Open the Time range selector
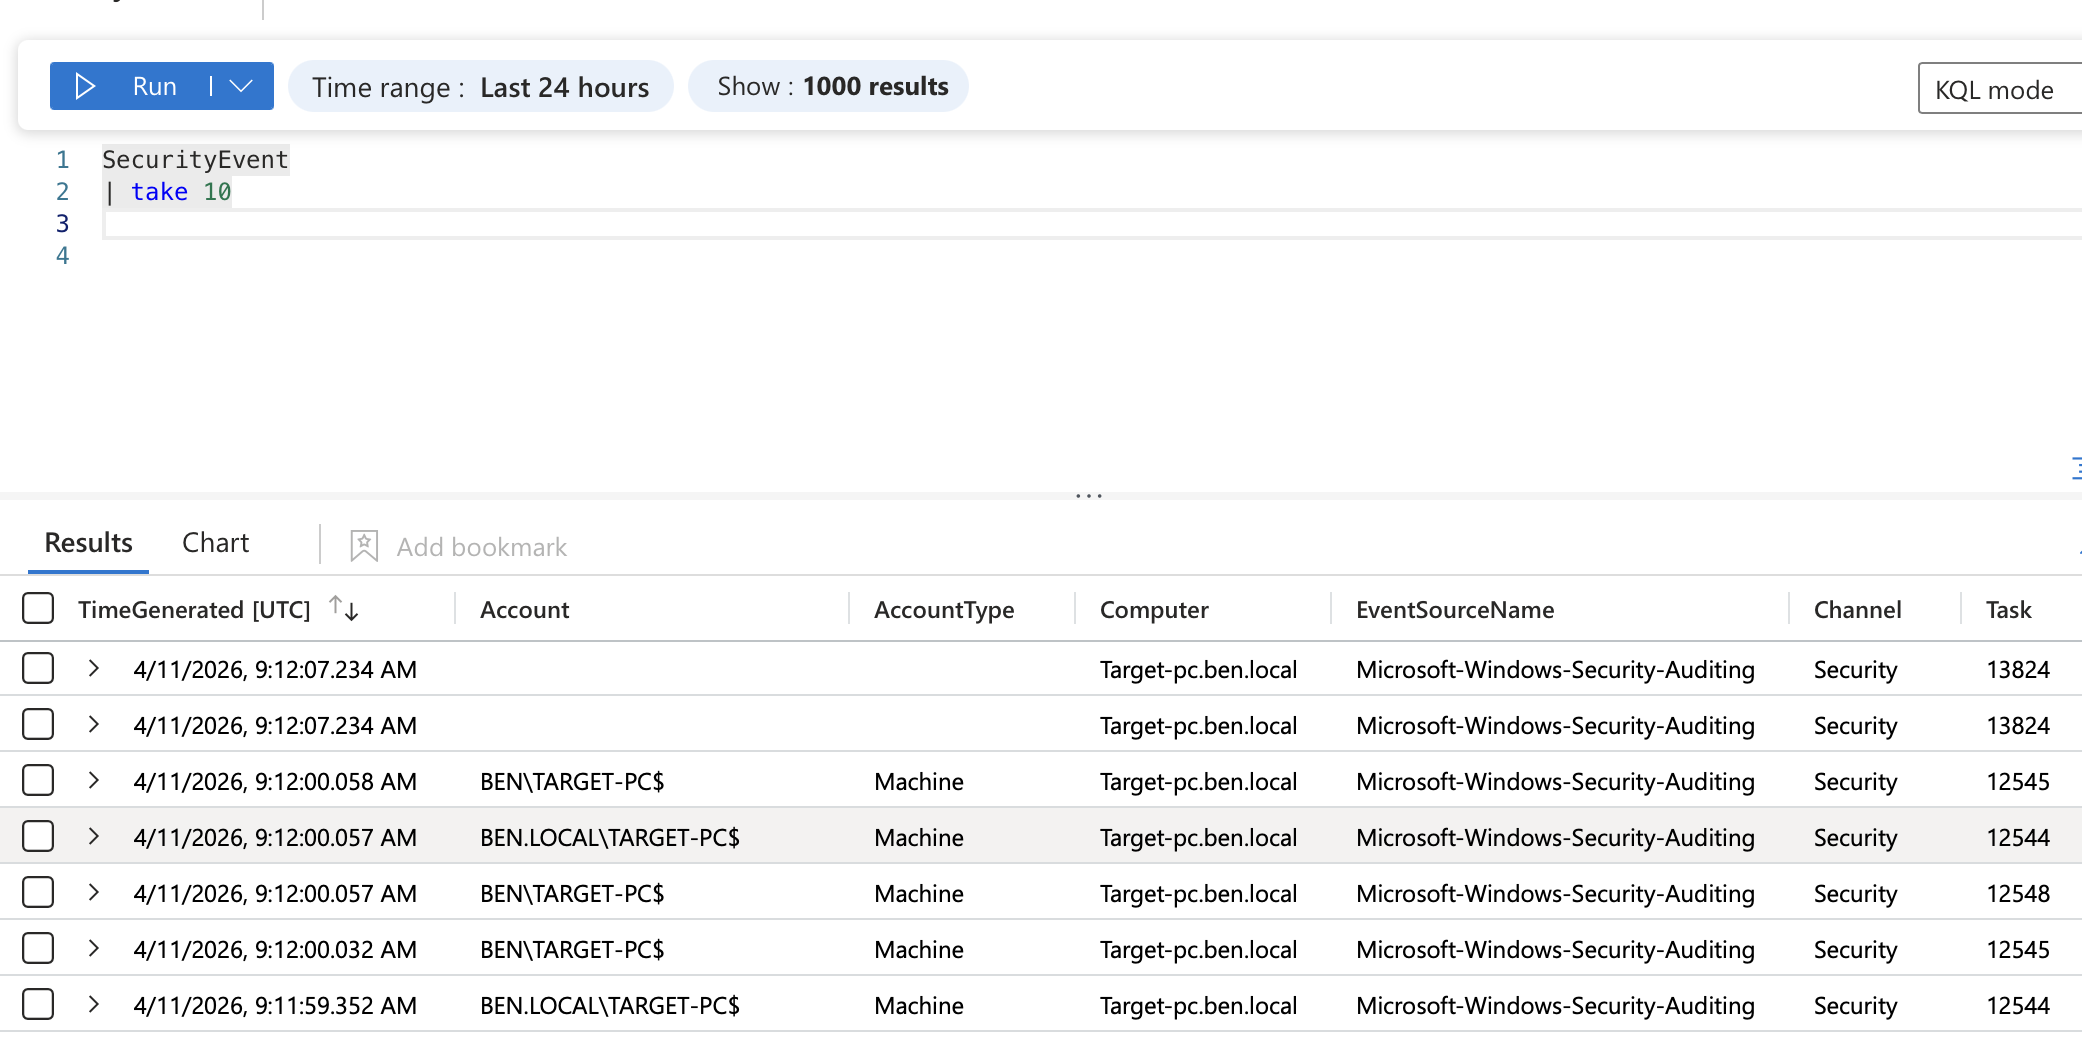The image size is (2082, 1040). click(x=480, y=86)
